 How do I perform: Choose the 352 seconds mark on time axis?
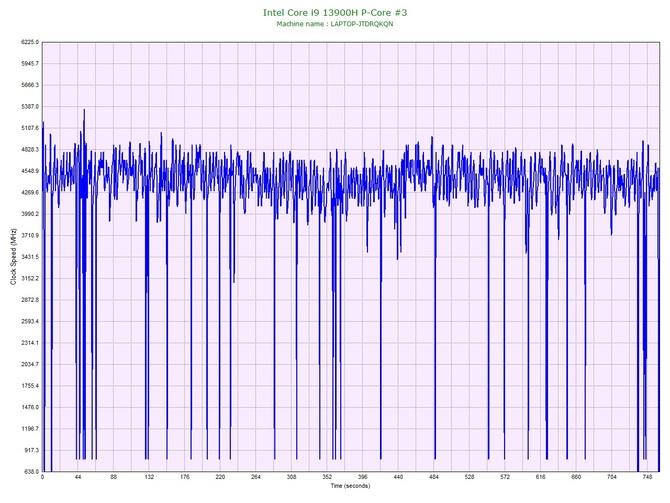pyautogui.click(x=327, y=478)
